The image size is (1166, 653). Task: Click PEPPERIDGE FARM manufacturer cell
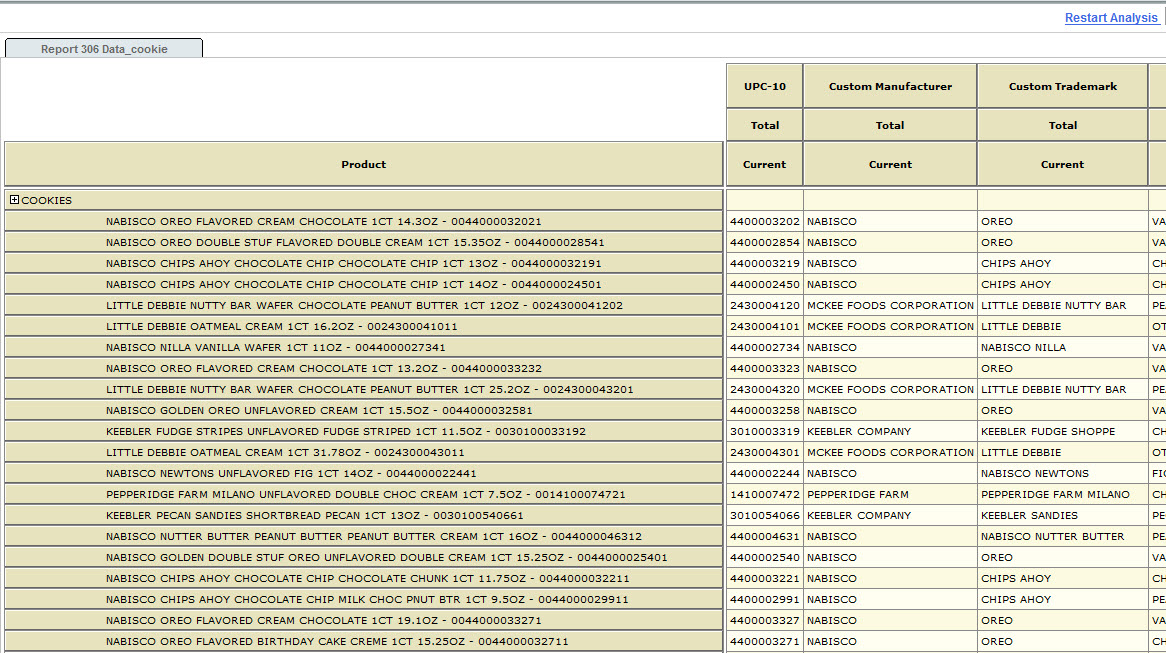[x=890, y=494]
